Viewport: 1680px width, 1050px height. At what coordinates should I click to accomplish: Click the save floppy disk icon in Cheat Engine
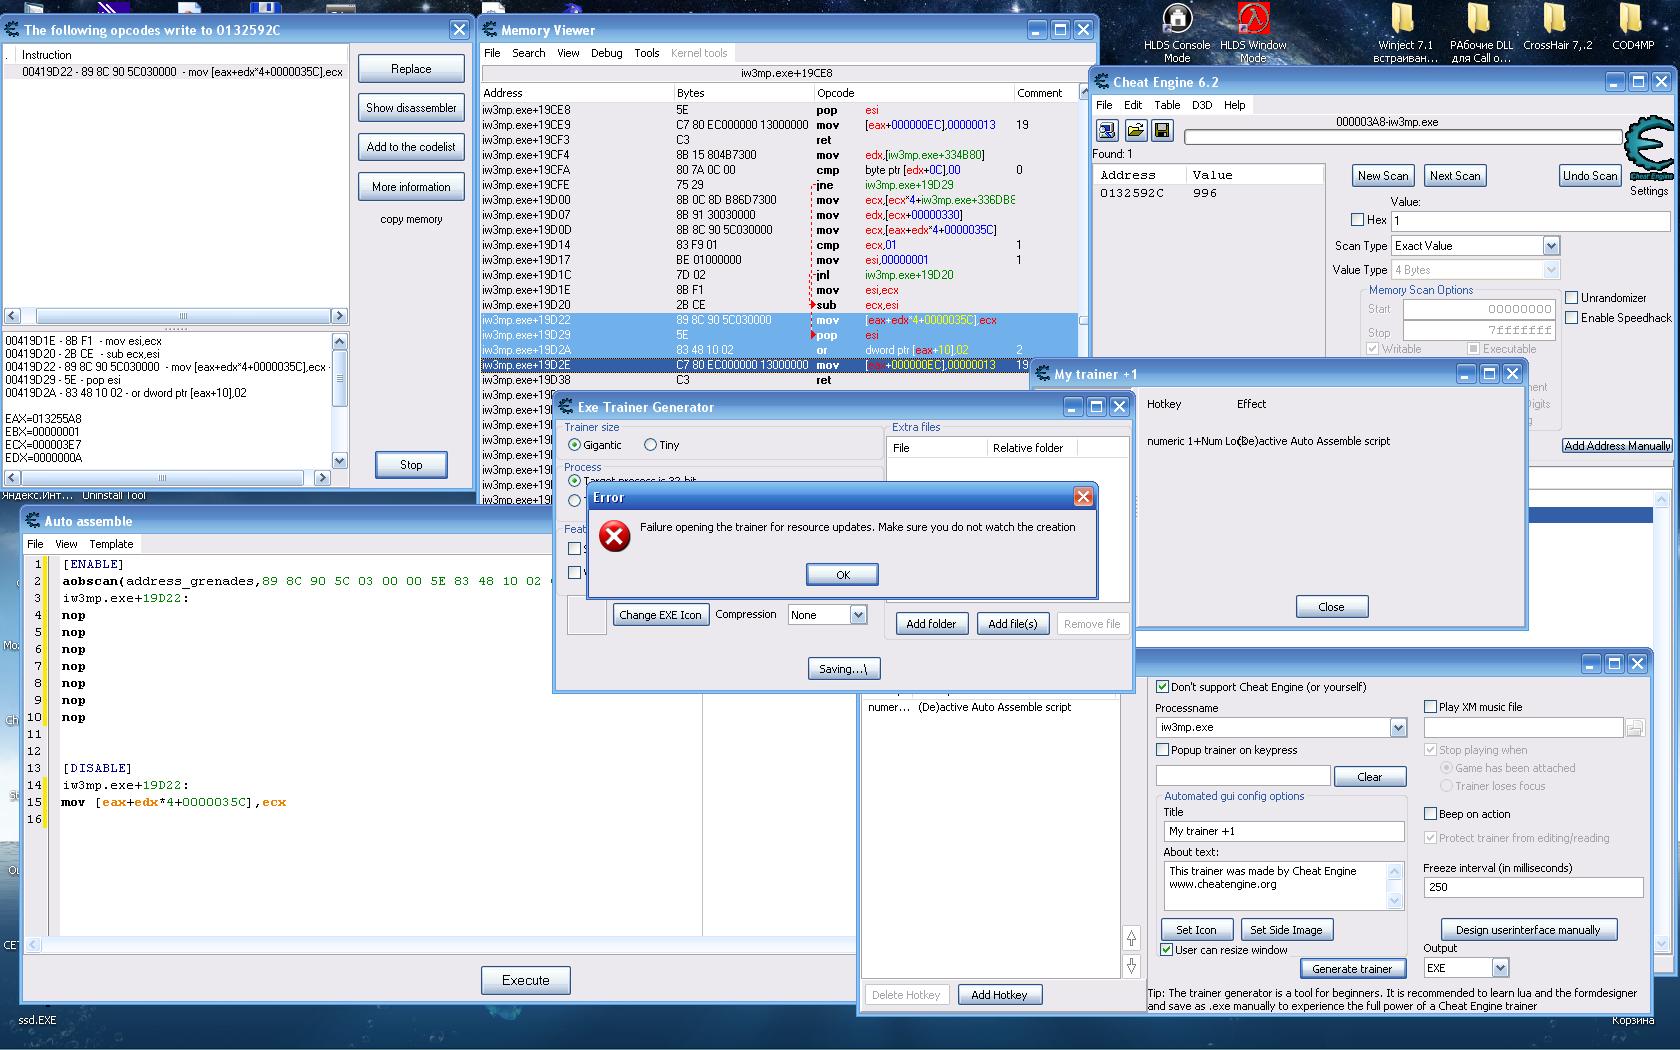coord(1162,130)
